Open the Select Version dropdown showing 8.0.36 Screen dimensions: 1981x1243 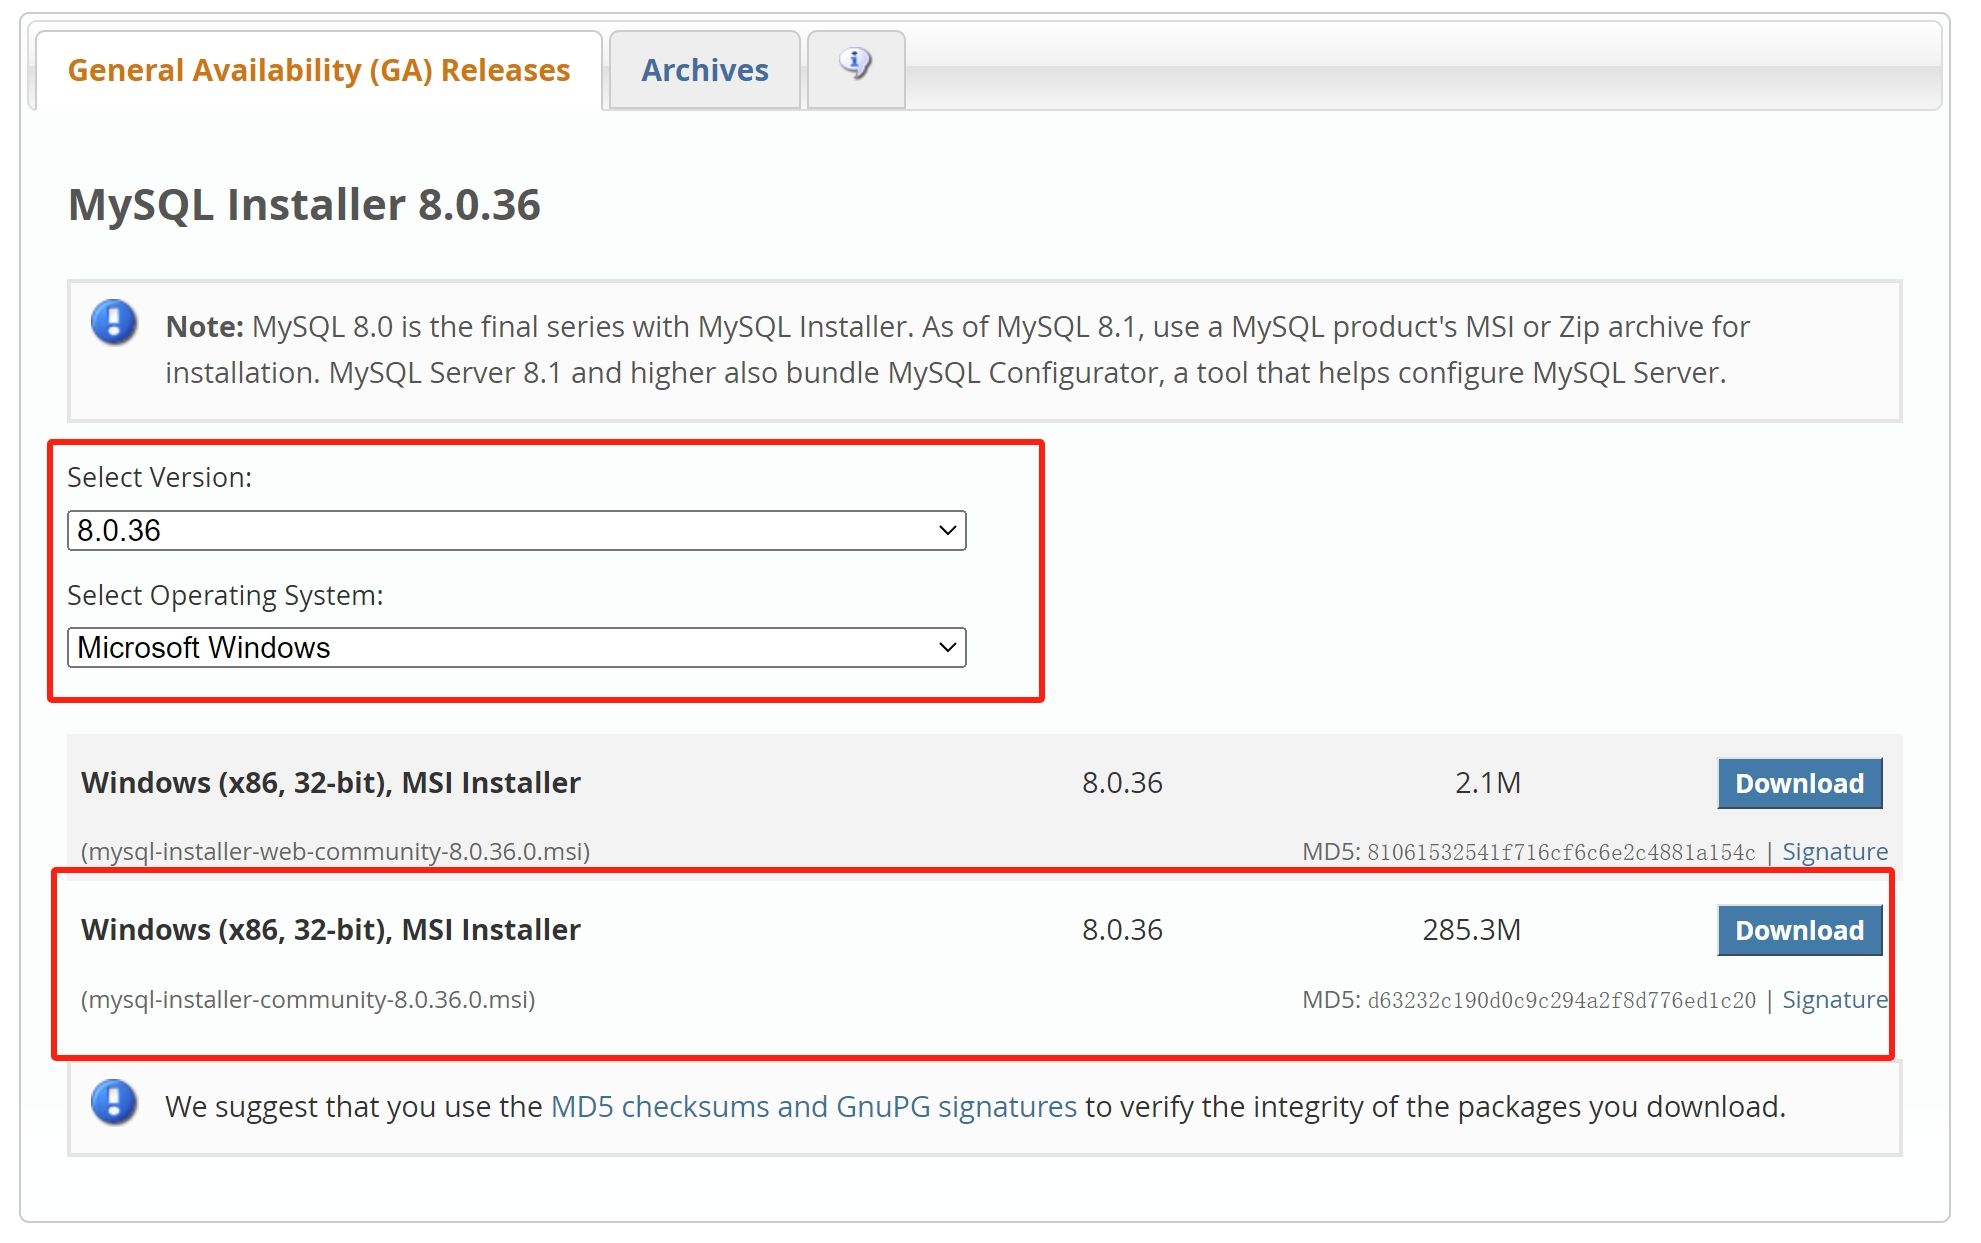[517, 530]
